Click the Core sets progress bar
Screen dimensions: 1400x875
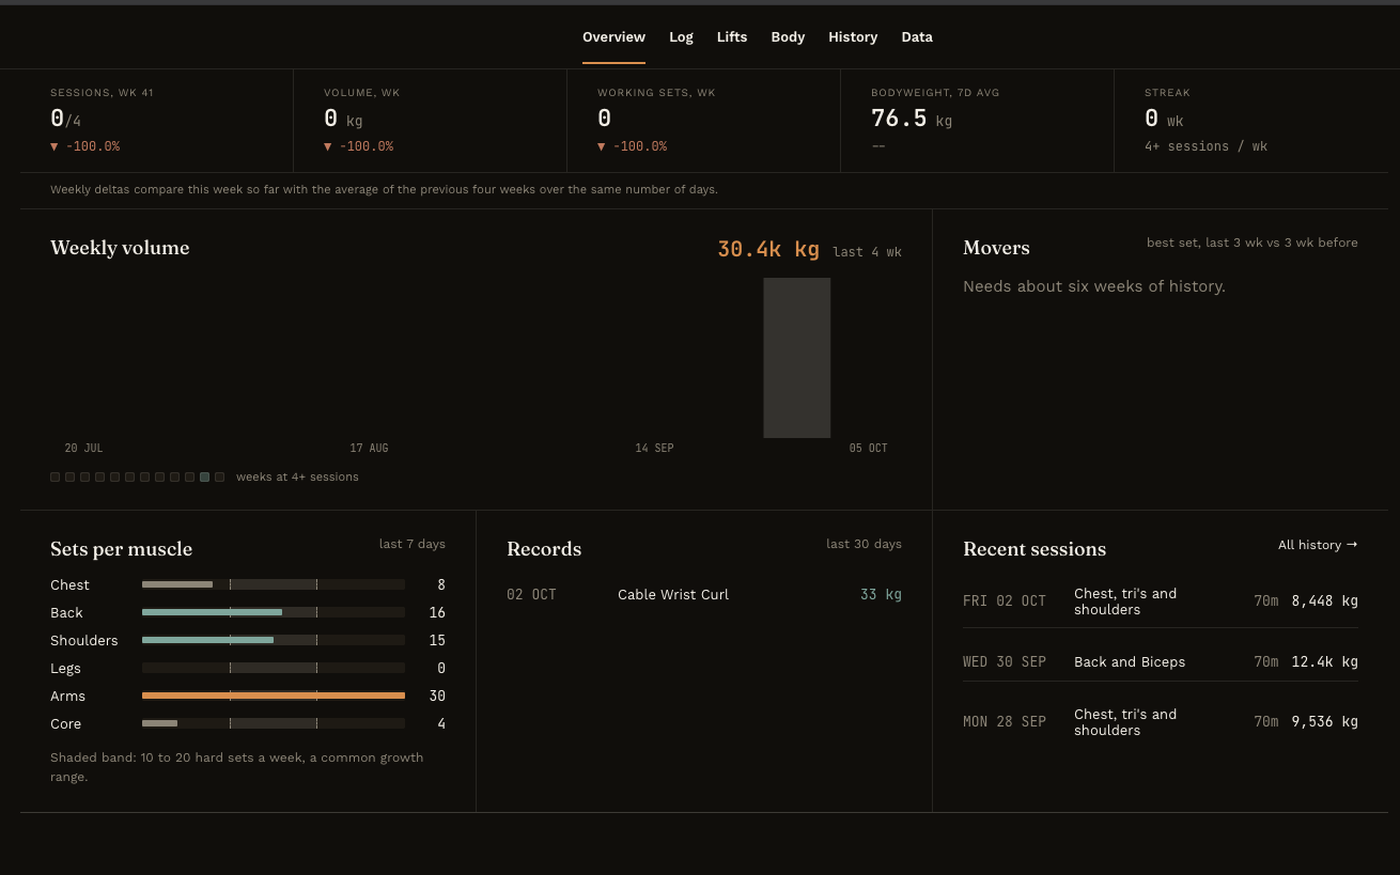tap(273, 724)
